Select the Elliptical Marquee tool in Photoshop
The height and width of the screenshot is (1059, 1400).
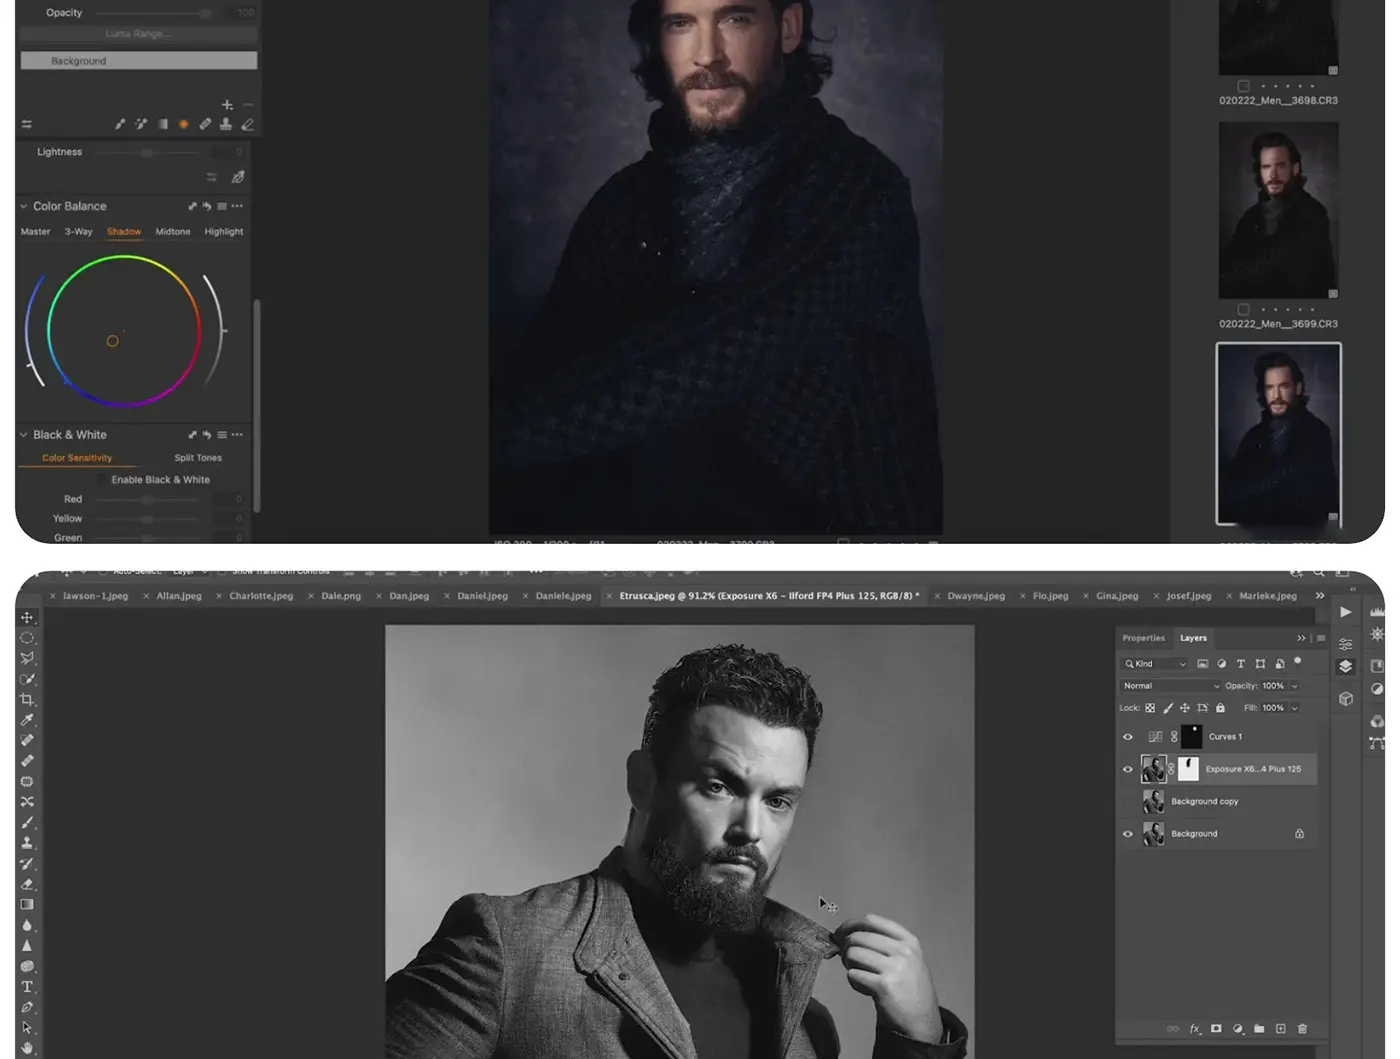point(27,638)
